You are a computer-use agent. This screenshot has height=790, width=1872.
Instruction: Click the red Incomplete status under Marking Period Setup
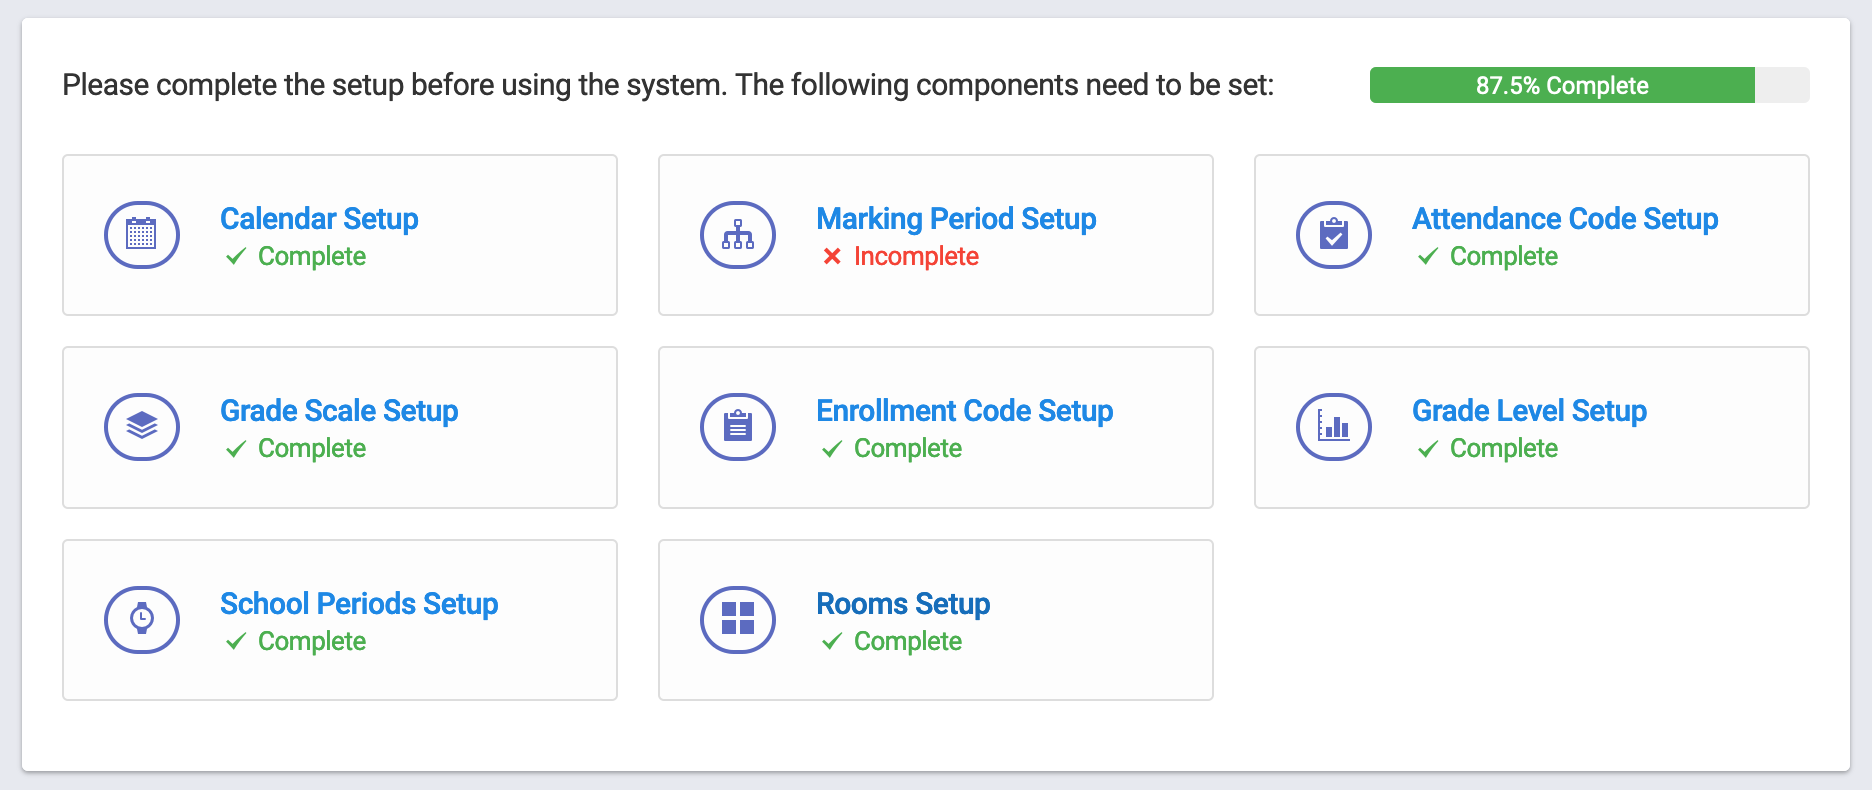tap(901, 257)
